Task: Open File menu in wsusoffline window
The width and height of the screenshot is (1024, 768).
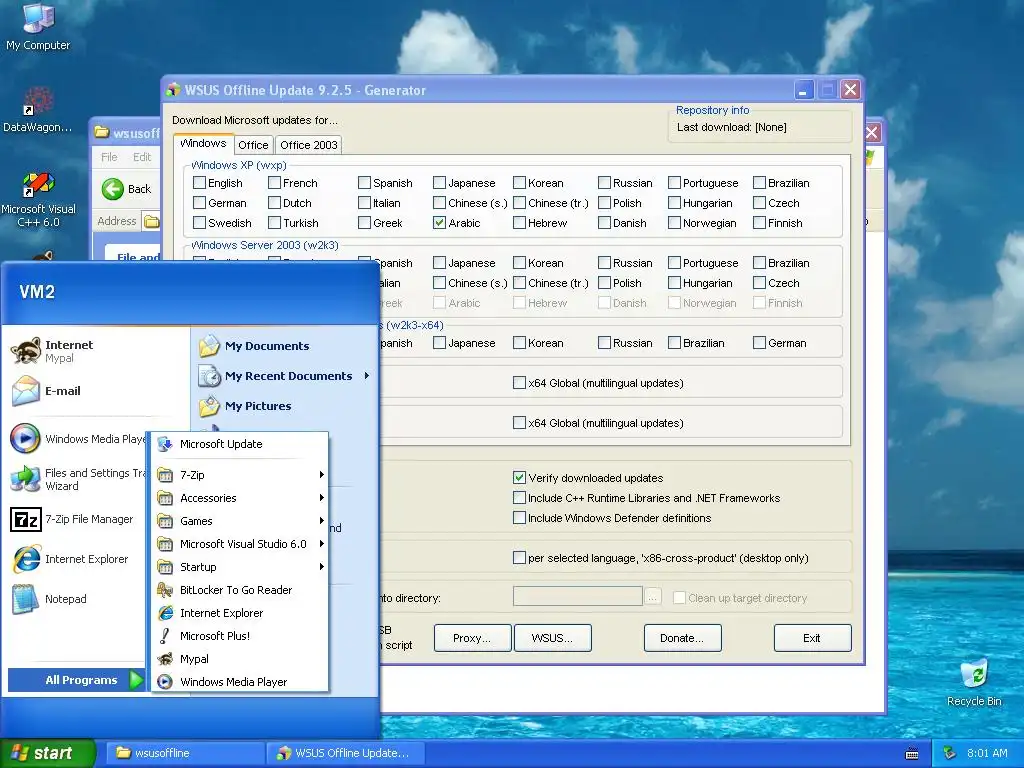Action: click(109, 157)
